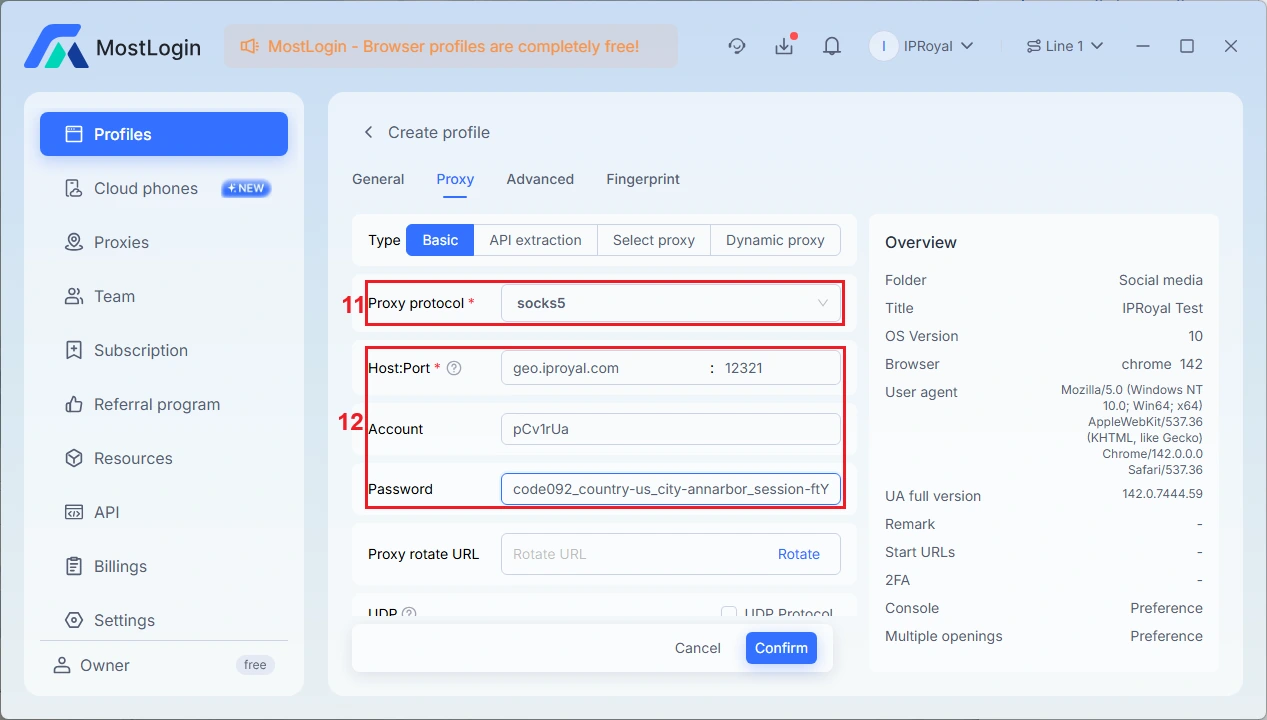Image resolution: width=1267 pixels, height=720 pixels.
Task: Switch to the General tab
Action: pos(378,179)
